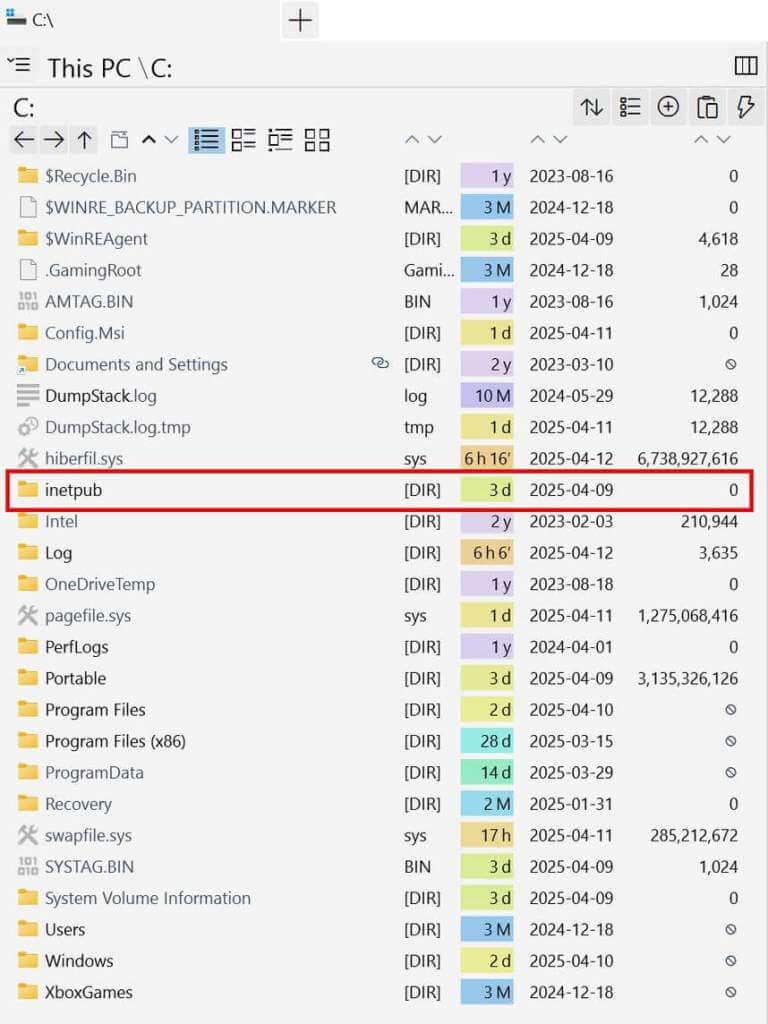
Task: Open a new tab with the plus button
Action: coord(299,19)
